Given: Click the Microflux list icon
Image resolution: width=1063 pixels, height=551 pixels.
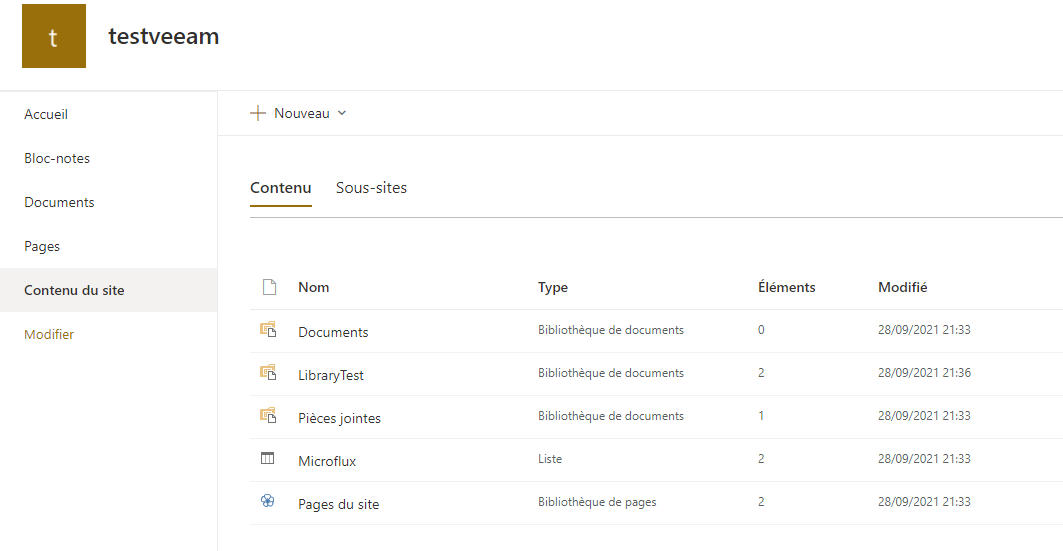Looking at the screenshot, I should tap(268, 458).
